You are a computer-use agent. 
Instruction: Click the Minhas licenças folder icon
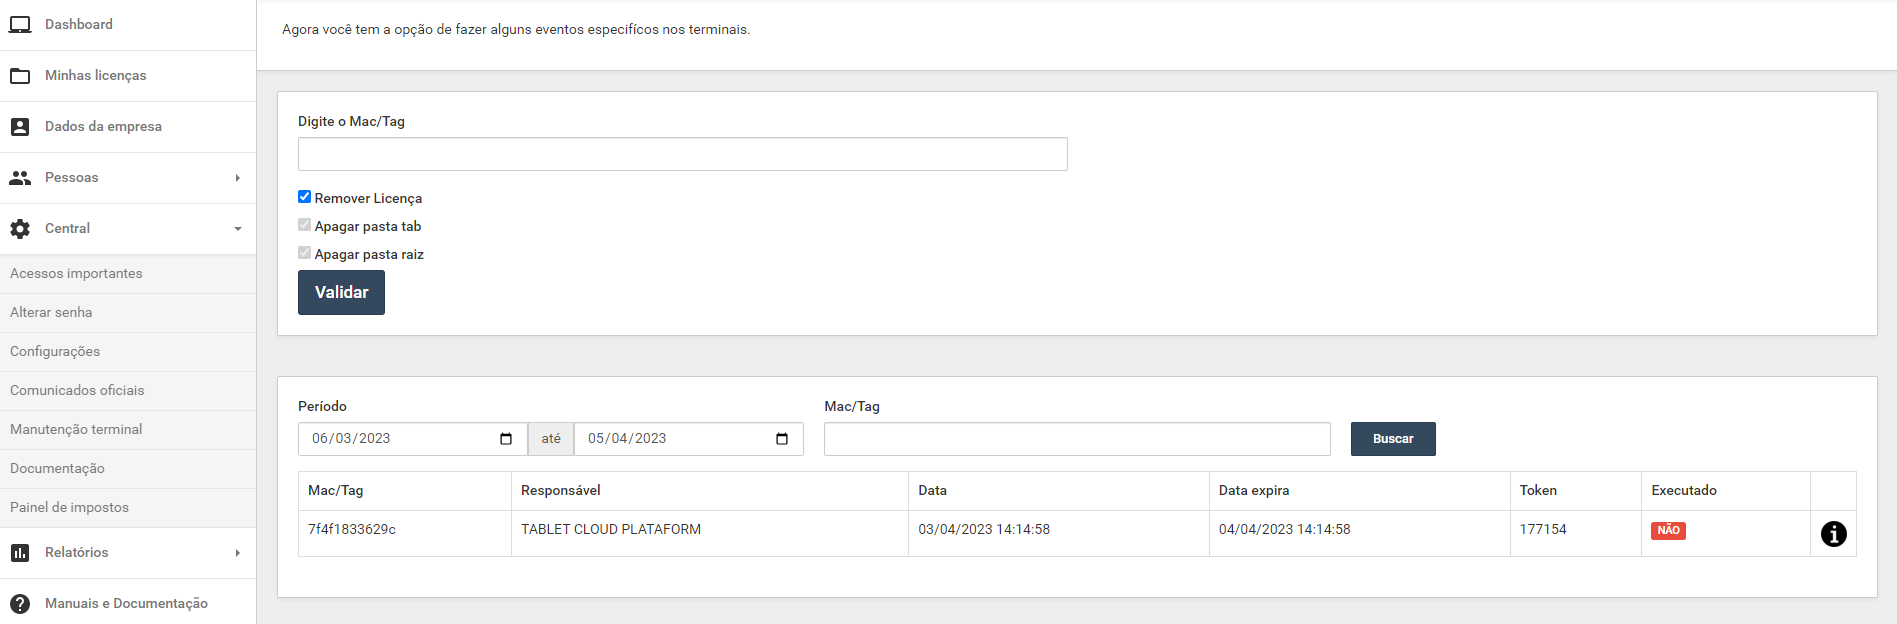point(20,76)
